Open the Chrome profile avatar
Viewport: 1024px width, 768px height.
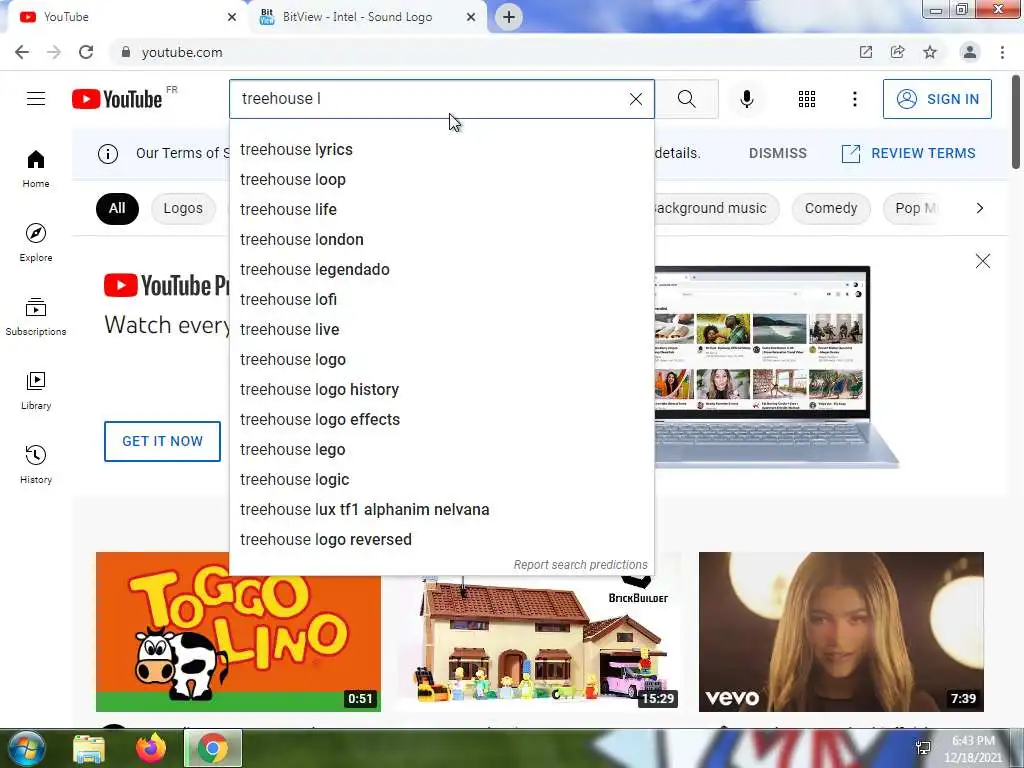tap(970, 52)
